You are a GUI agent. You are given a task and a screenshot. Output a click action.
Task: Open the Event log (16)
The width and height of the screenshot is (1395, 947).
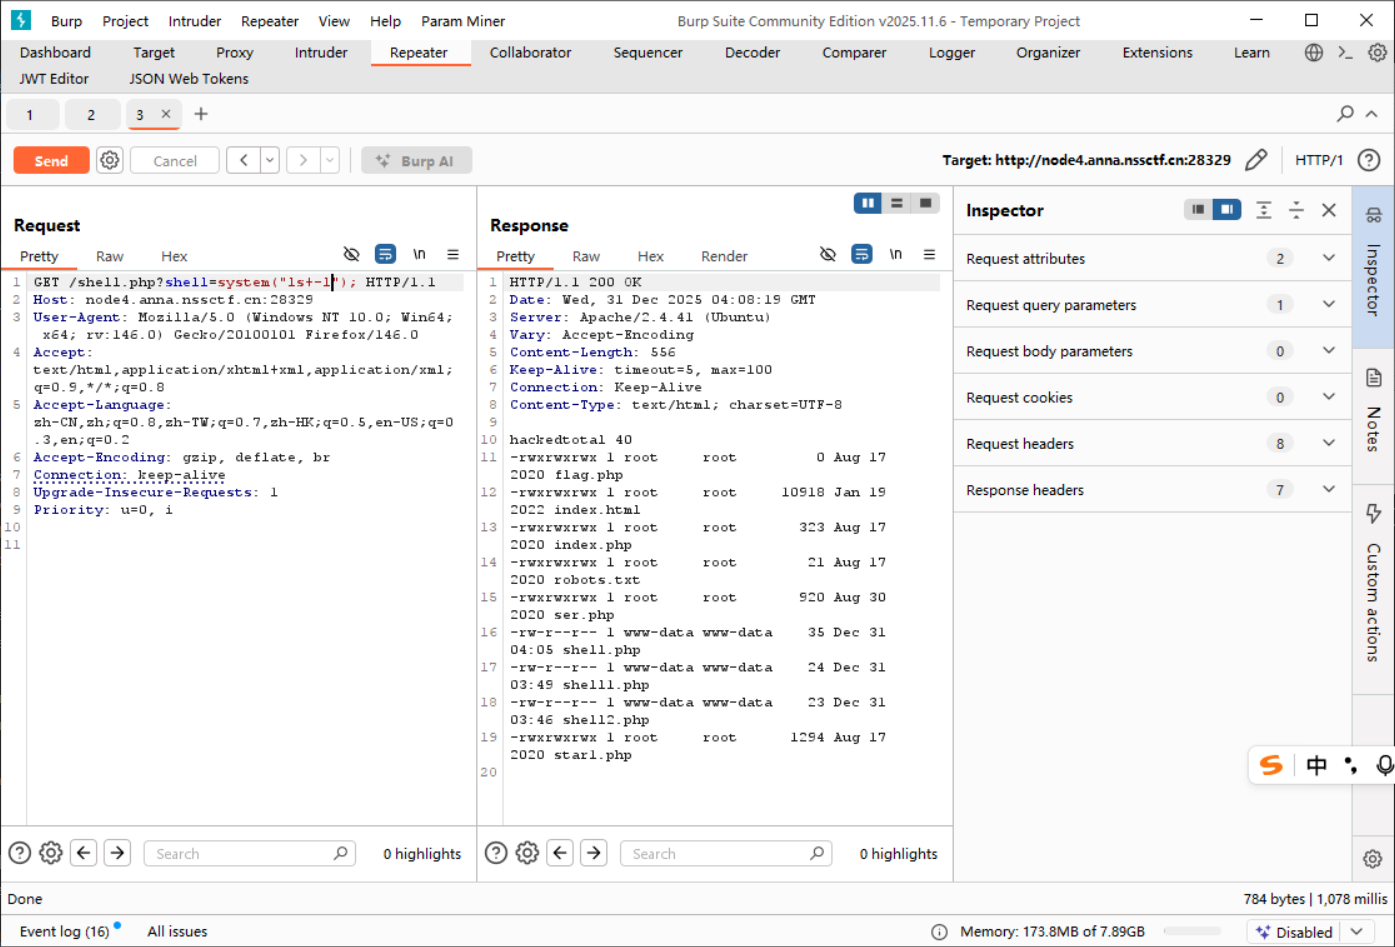coord(65,931)
